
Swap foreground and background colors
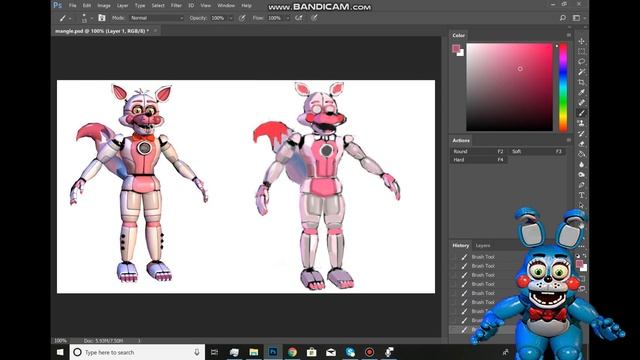[x=584, y=256]
